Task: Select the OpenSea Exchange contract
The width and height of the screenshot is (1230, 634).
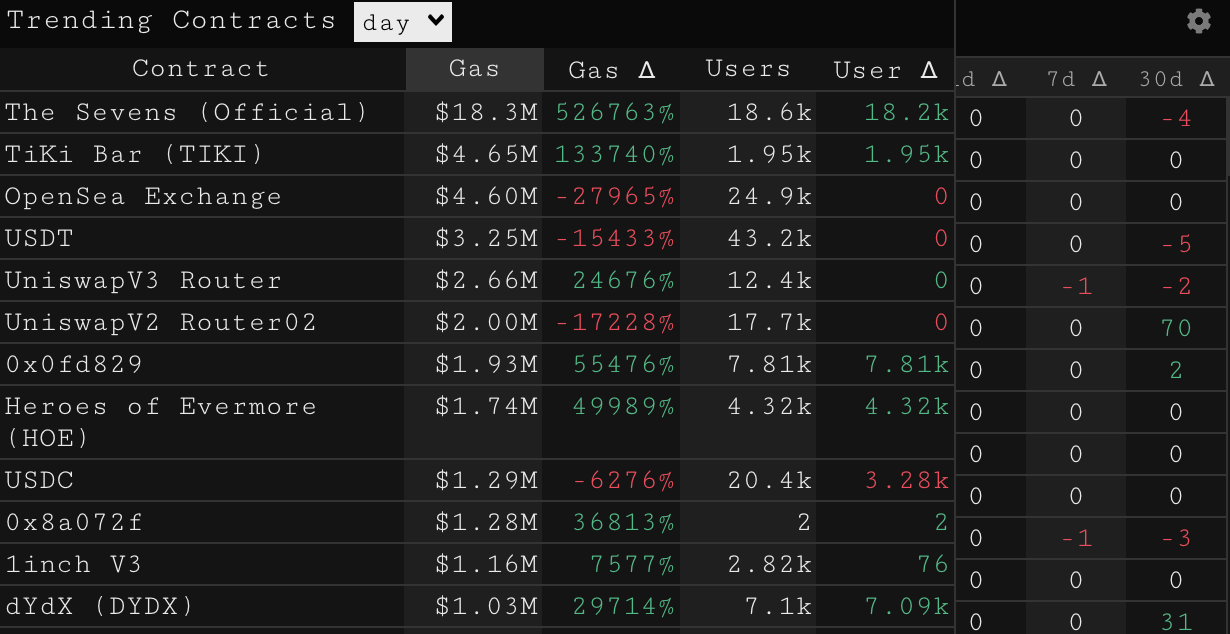Action: pyautogui.click(x=143, y=196)
